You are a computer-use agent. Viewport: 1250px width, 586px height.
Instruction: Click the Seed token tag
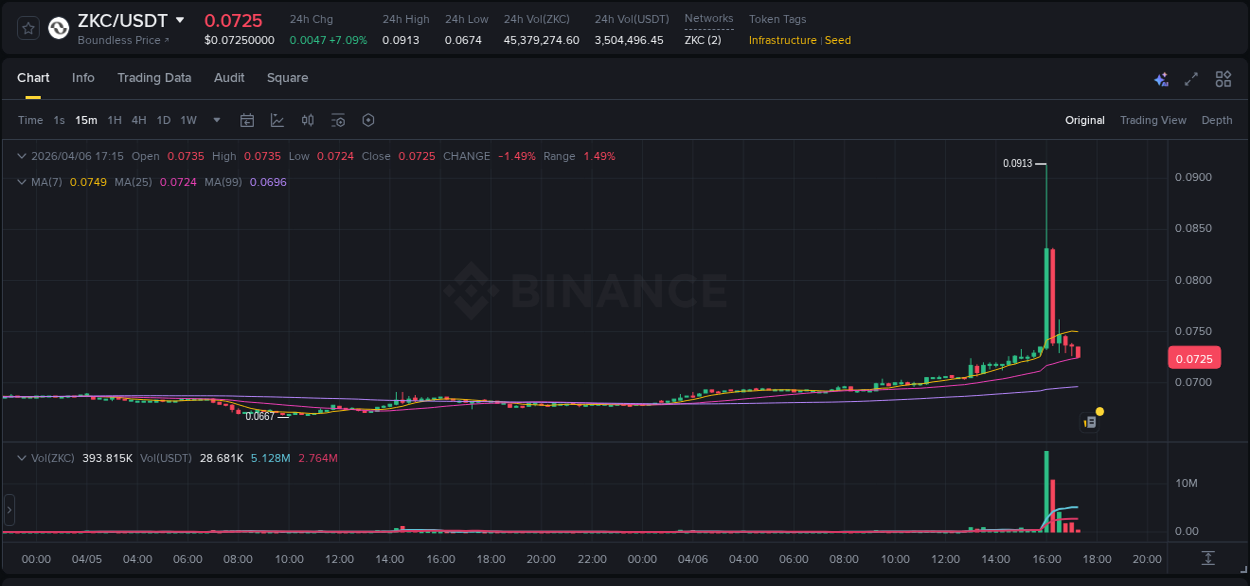[838, 40]
